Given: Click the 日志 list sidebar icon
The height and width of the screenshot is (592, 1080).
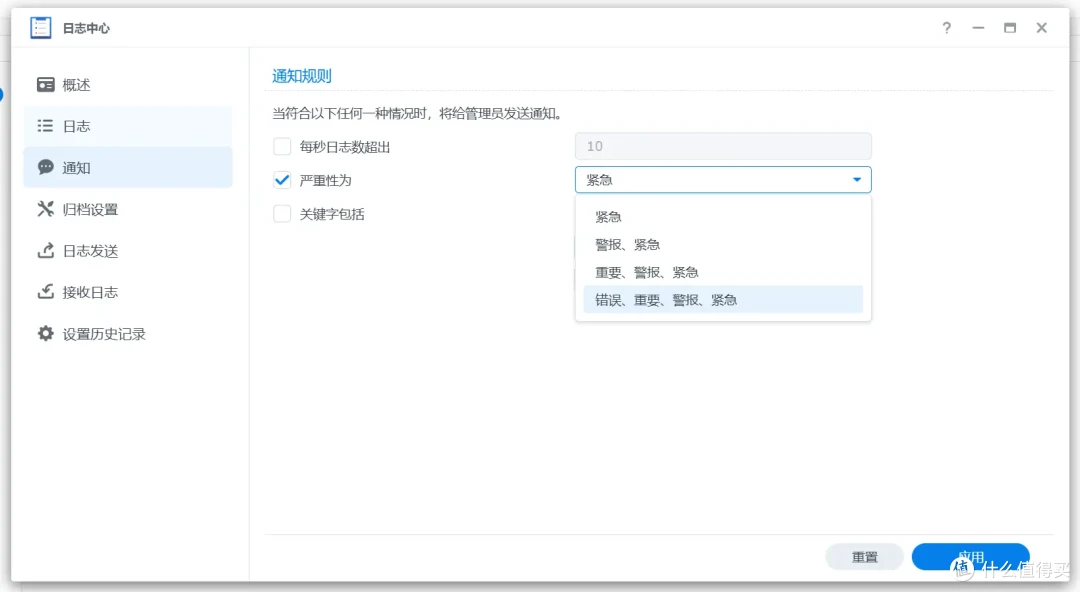Looking at the screenshot, I should tap(45, 125).
